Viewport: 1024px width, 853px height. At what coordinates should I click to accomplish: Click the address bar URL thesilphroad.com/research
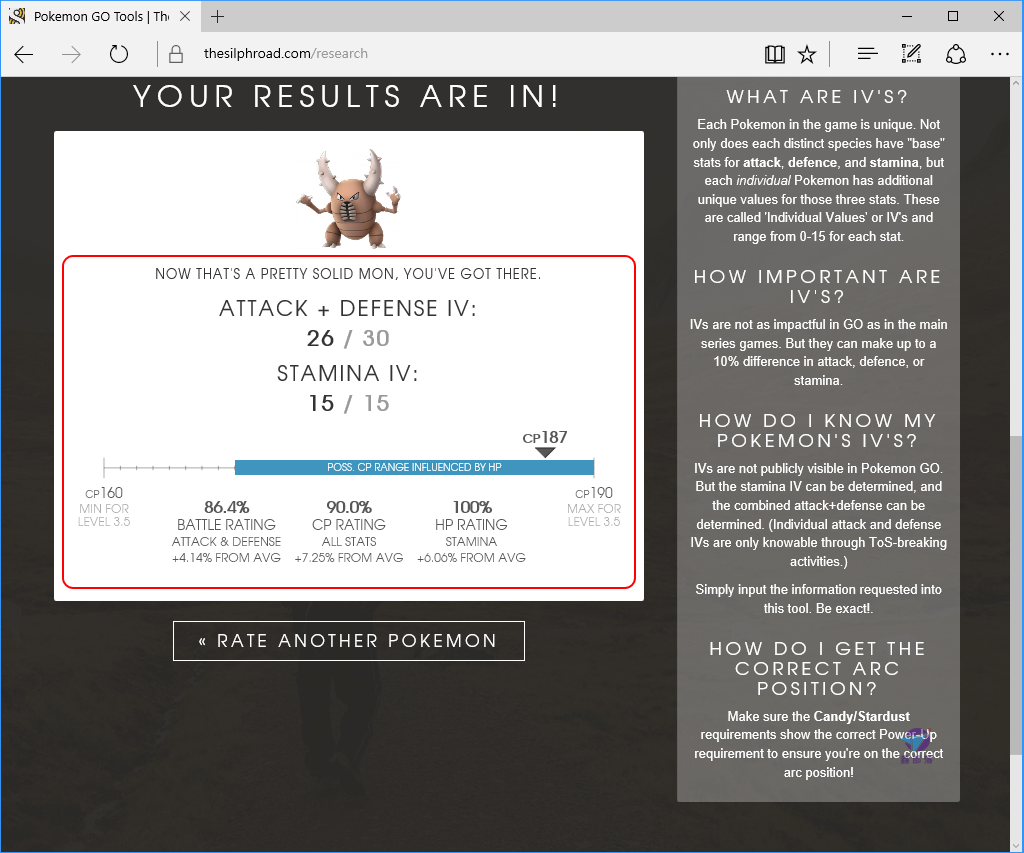(x=285, y=54)
